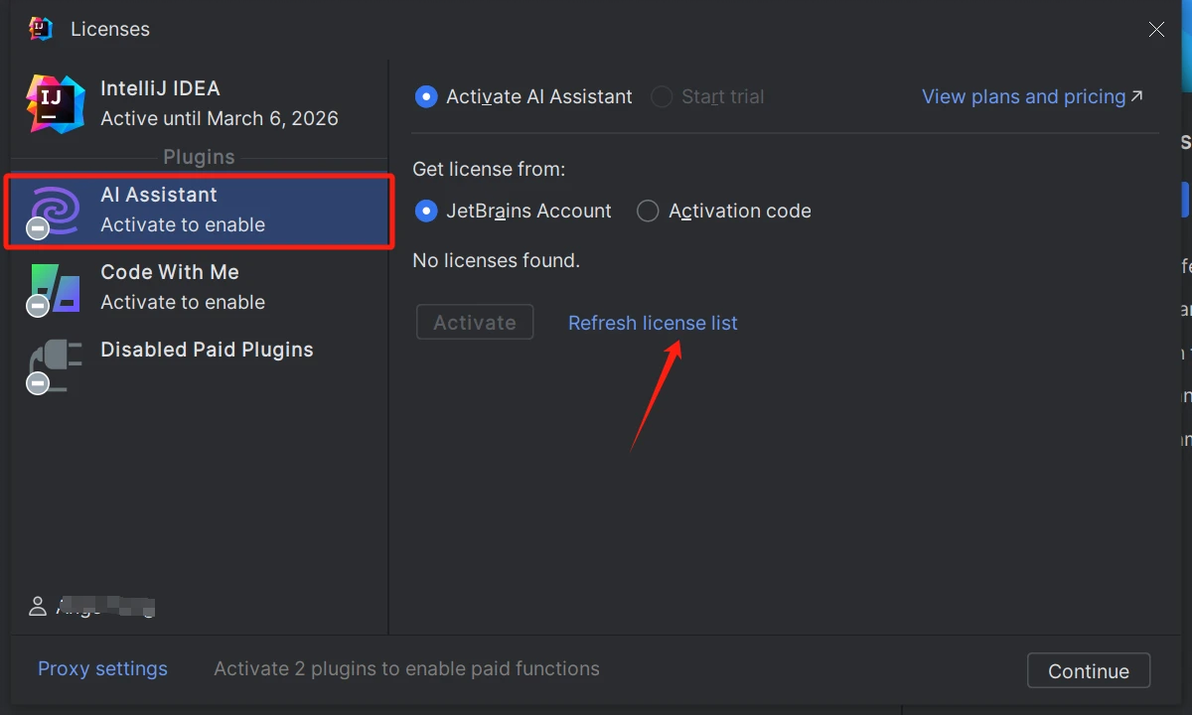Click the Code With Me icon
The image size is (1192, 715).
tap(55, 288)
